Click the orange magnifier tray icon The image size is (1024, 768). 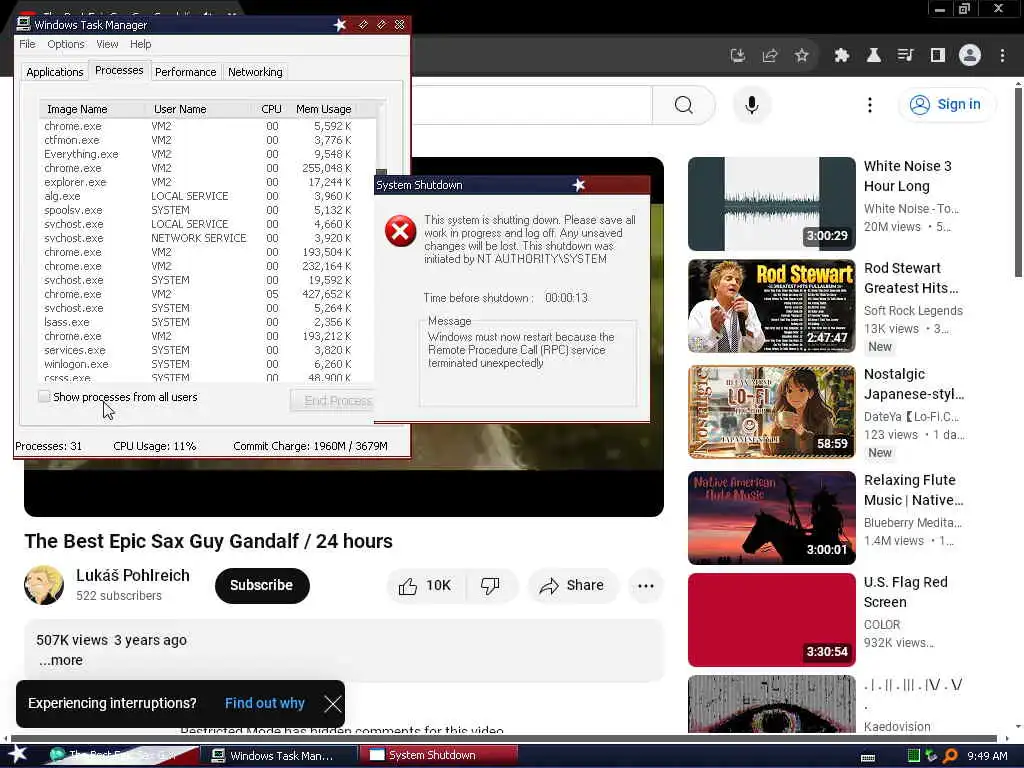pos(950,756)
